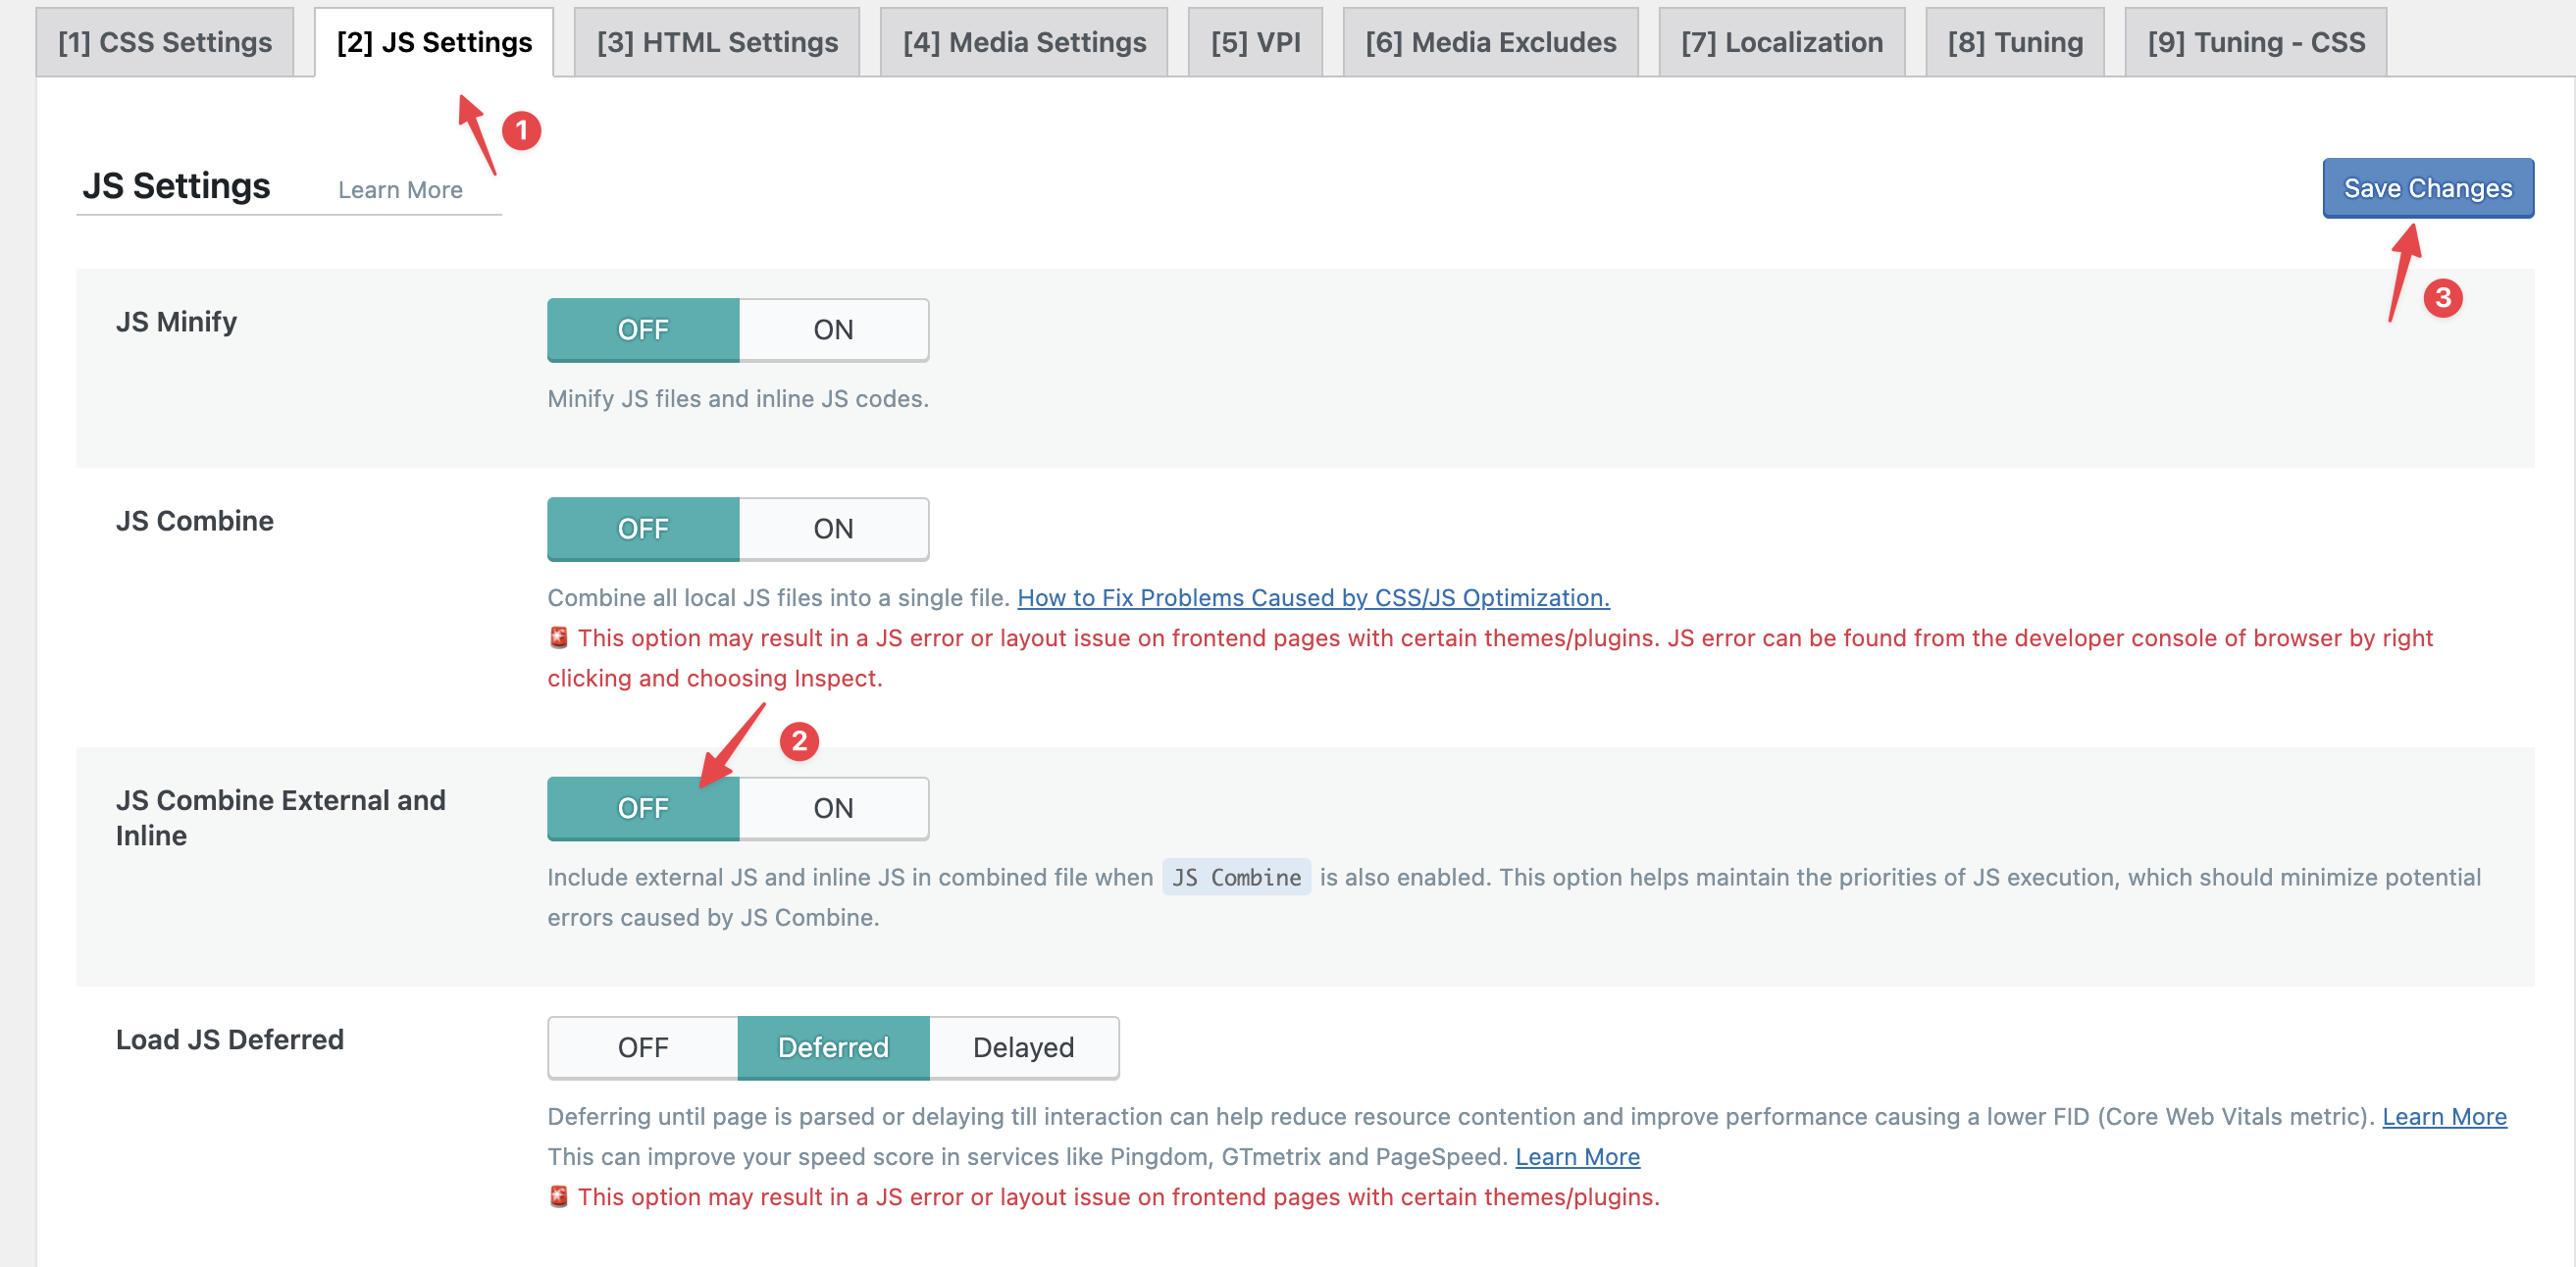Viewport: 2576px width, 1267px height.
Task: Choose Delayed for Load JS Deferred
Action: point(1022,1047)
